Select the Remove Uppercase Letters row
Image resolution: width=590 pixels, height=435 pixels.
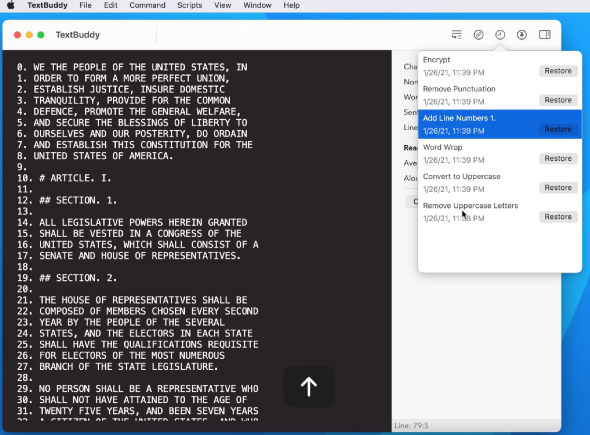500,212
